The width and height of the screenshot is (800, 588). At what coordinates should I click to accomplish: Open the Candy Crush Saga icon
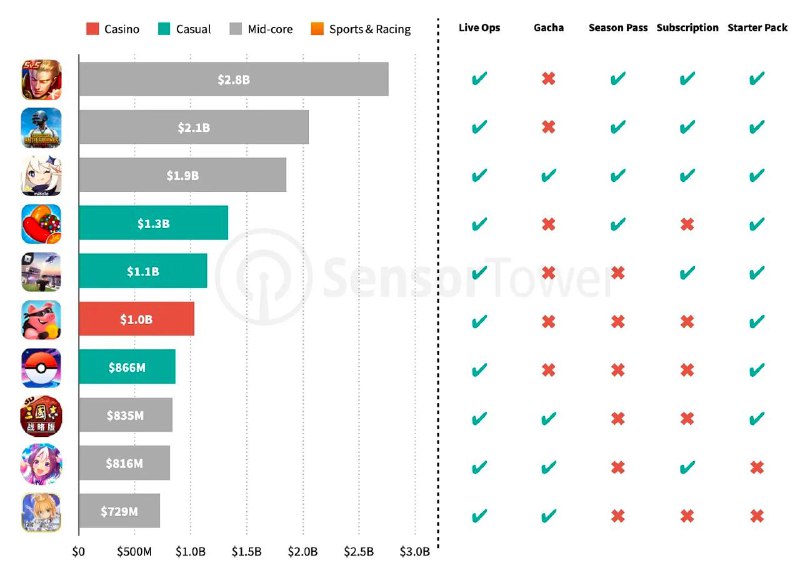[41, 224]
